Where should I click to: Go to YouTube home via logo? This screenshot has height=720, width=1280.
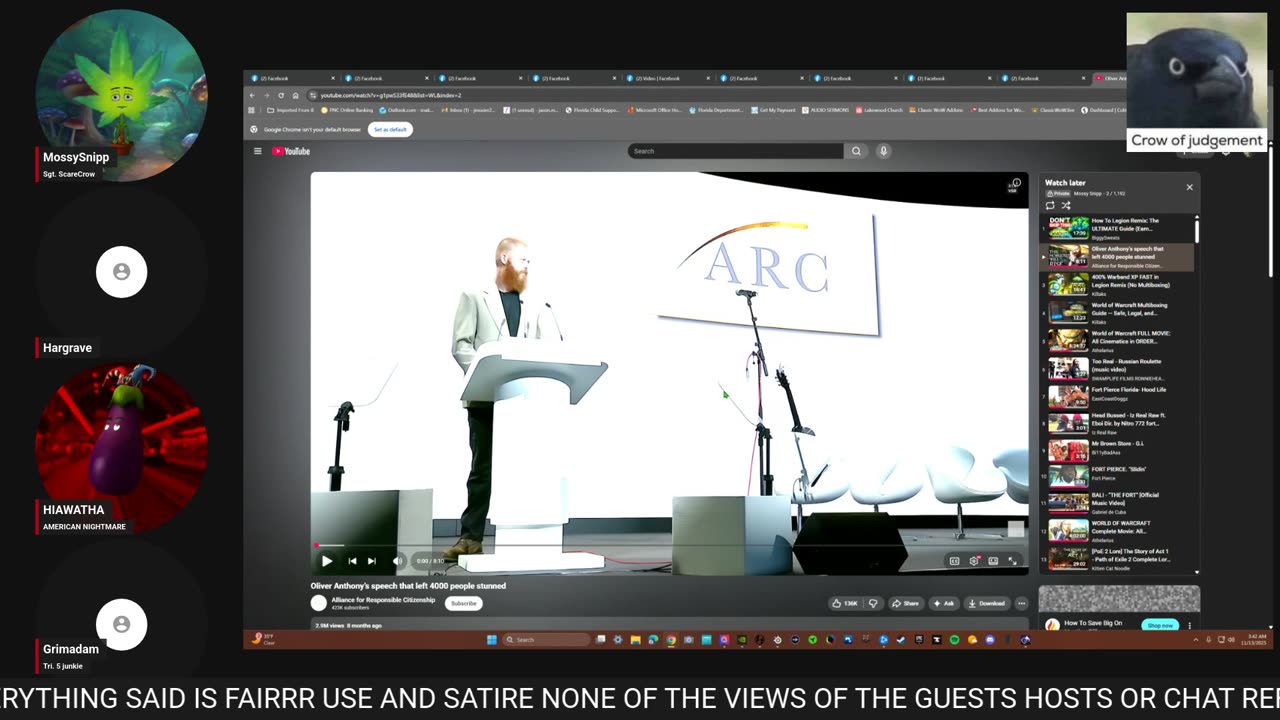pos(292,151)
